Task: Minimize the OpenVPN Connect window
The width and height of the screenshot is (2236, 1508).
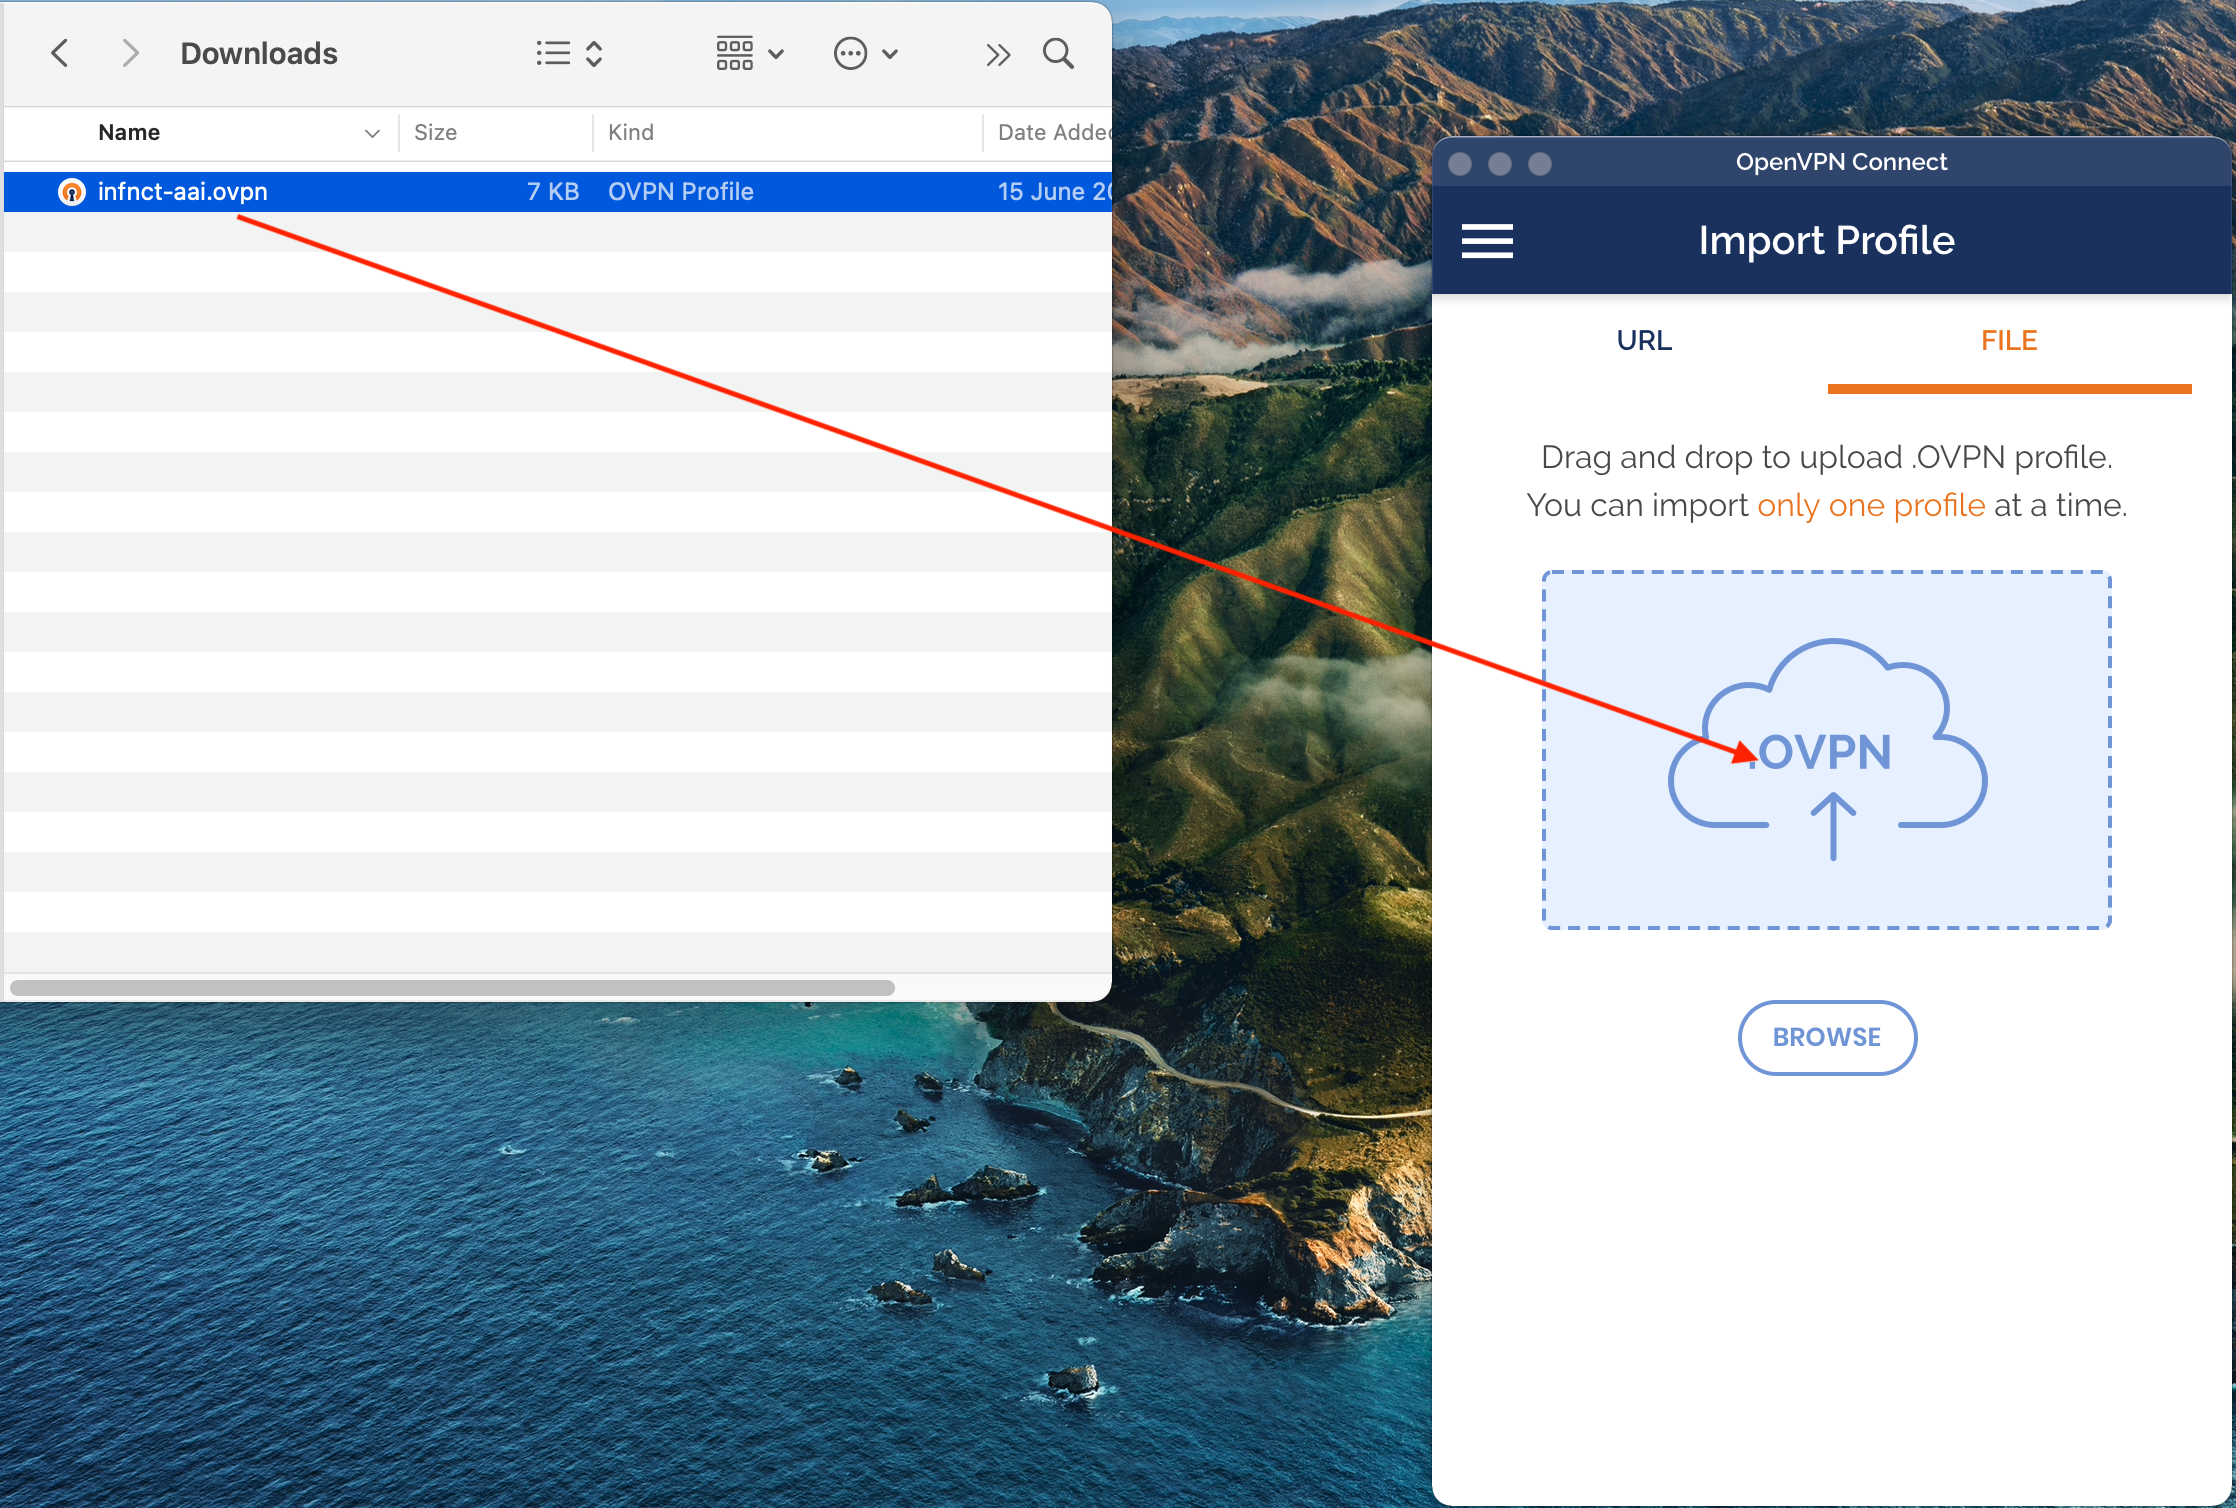Action: 1500,163
